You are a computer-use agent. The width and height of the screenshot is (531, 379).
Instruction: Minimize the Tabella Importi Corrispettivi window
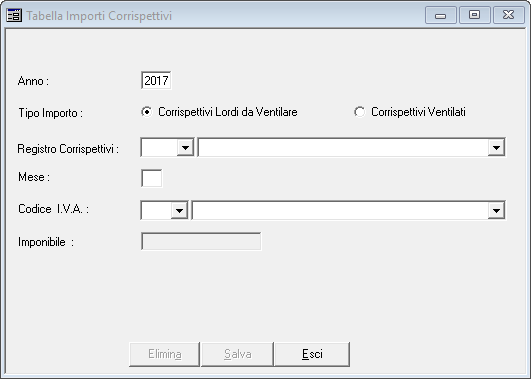click(x=441, y=16)
